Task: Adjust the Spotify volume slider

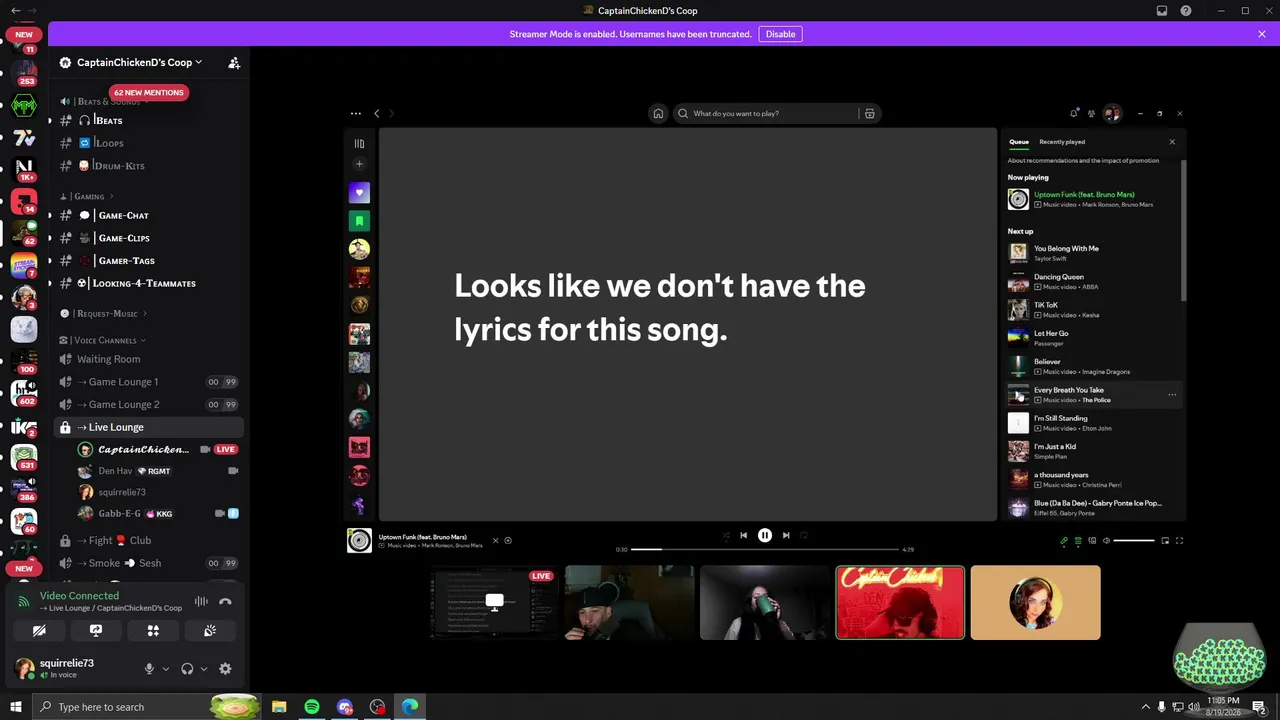Action: tap(1134, 540)
